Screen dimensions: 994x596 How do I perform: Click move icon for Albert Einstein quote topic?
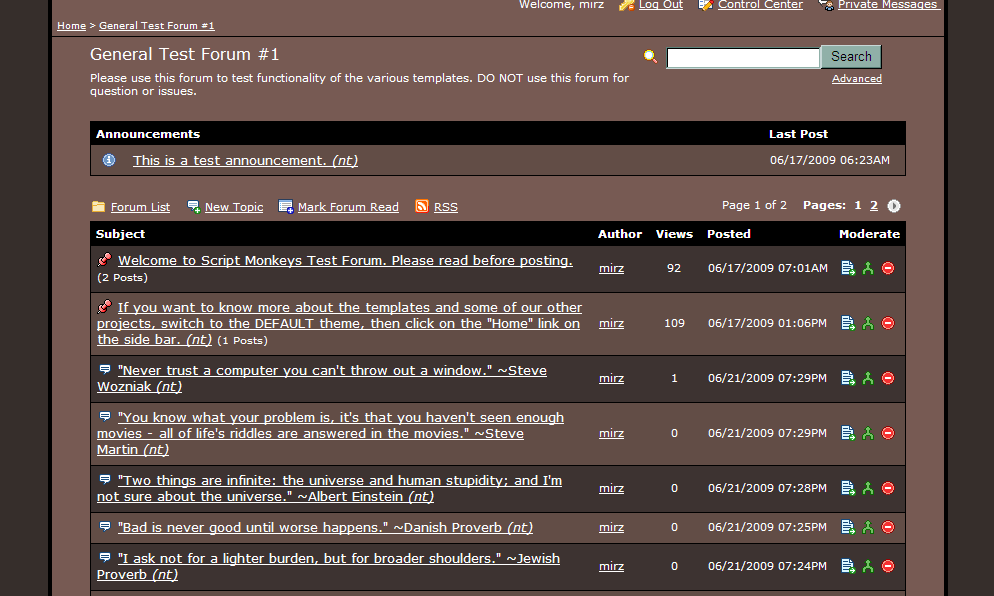tap(848, 488)
